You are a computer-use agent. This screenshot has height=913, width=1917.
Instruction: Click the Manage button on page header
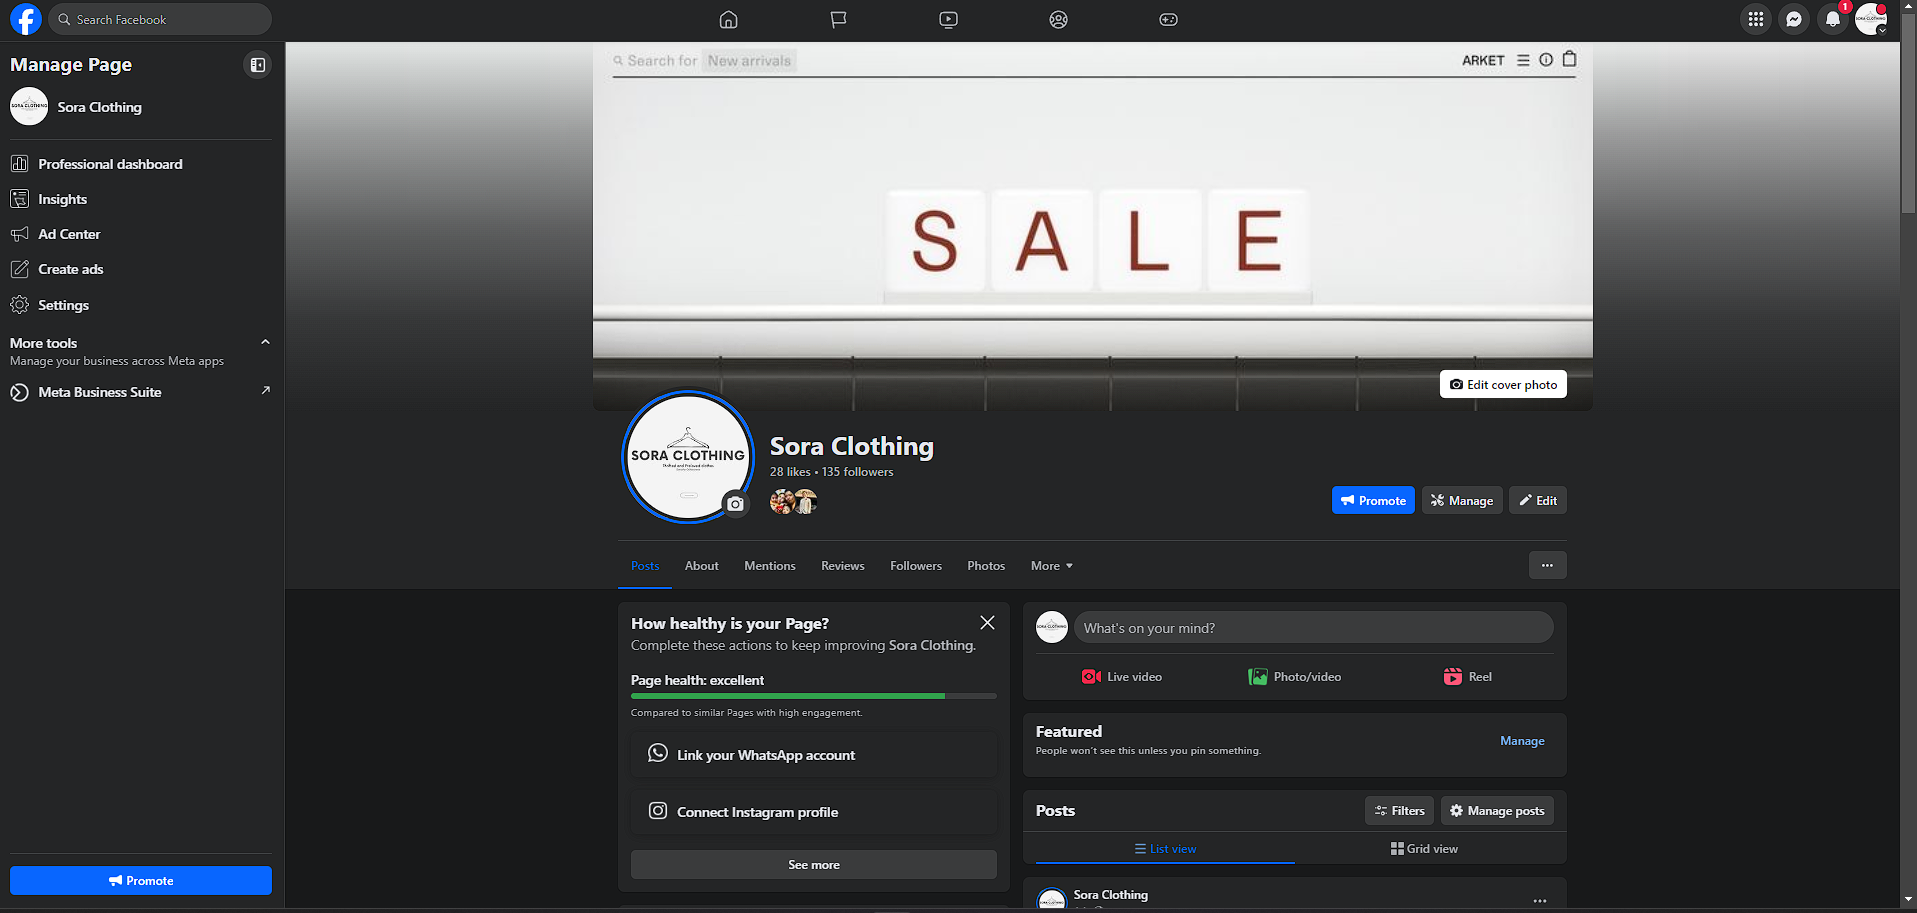tap(1462, 500)
